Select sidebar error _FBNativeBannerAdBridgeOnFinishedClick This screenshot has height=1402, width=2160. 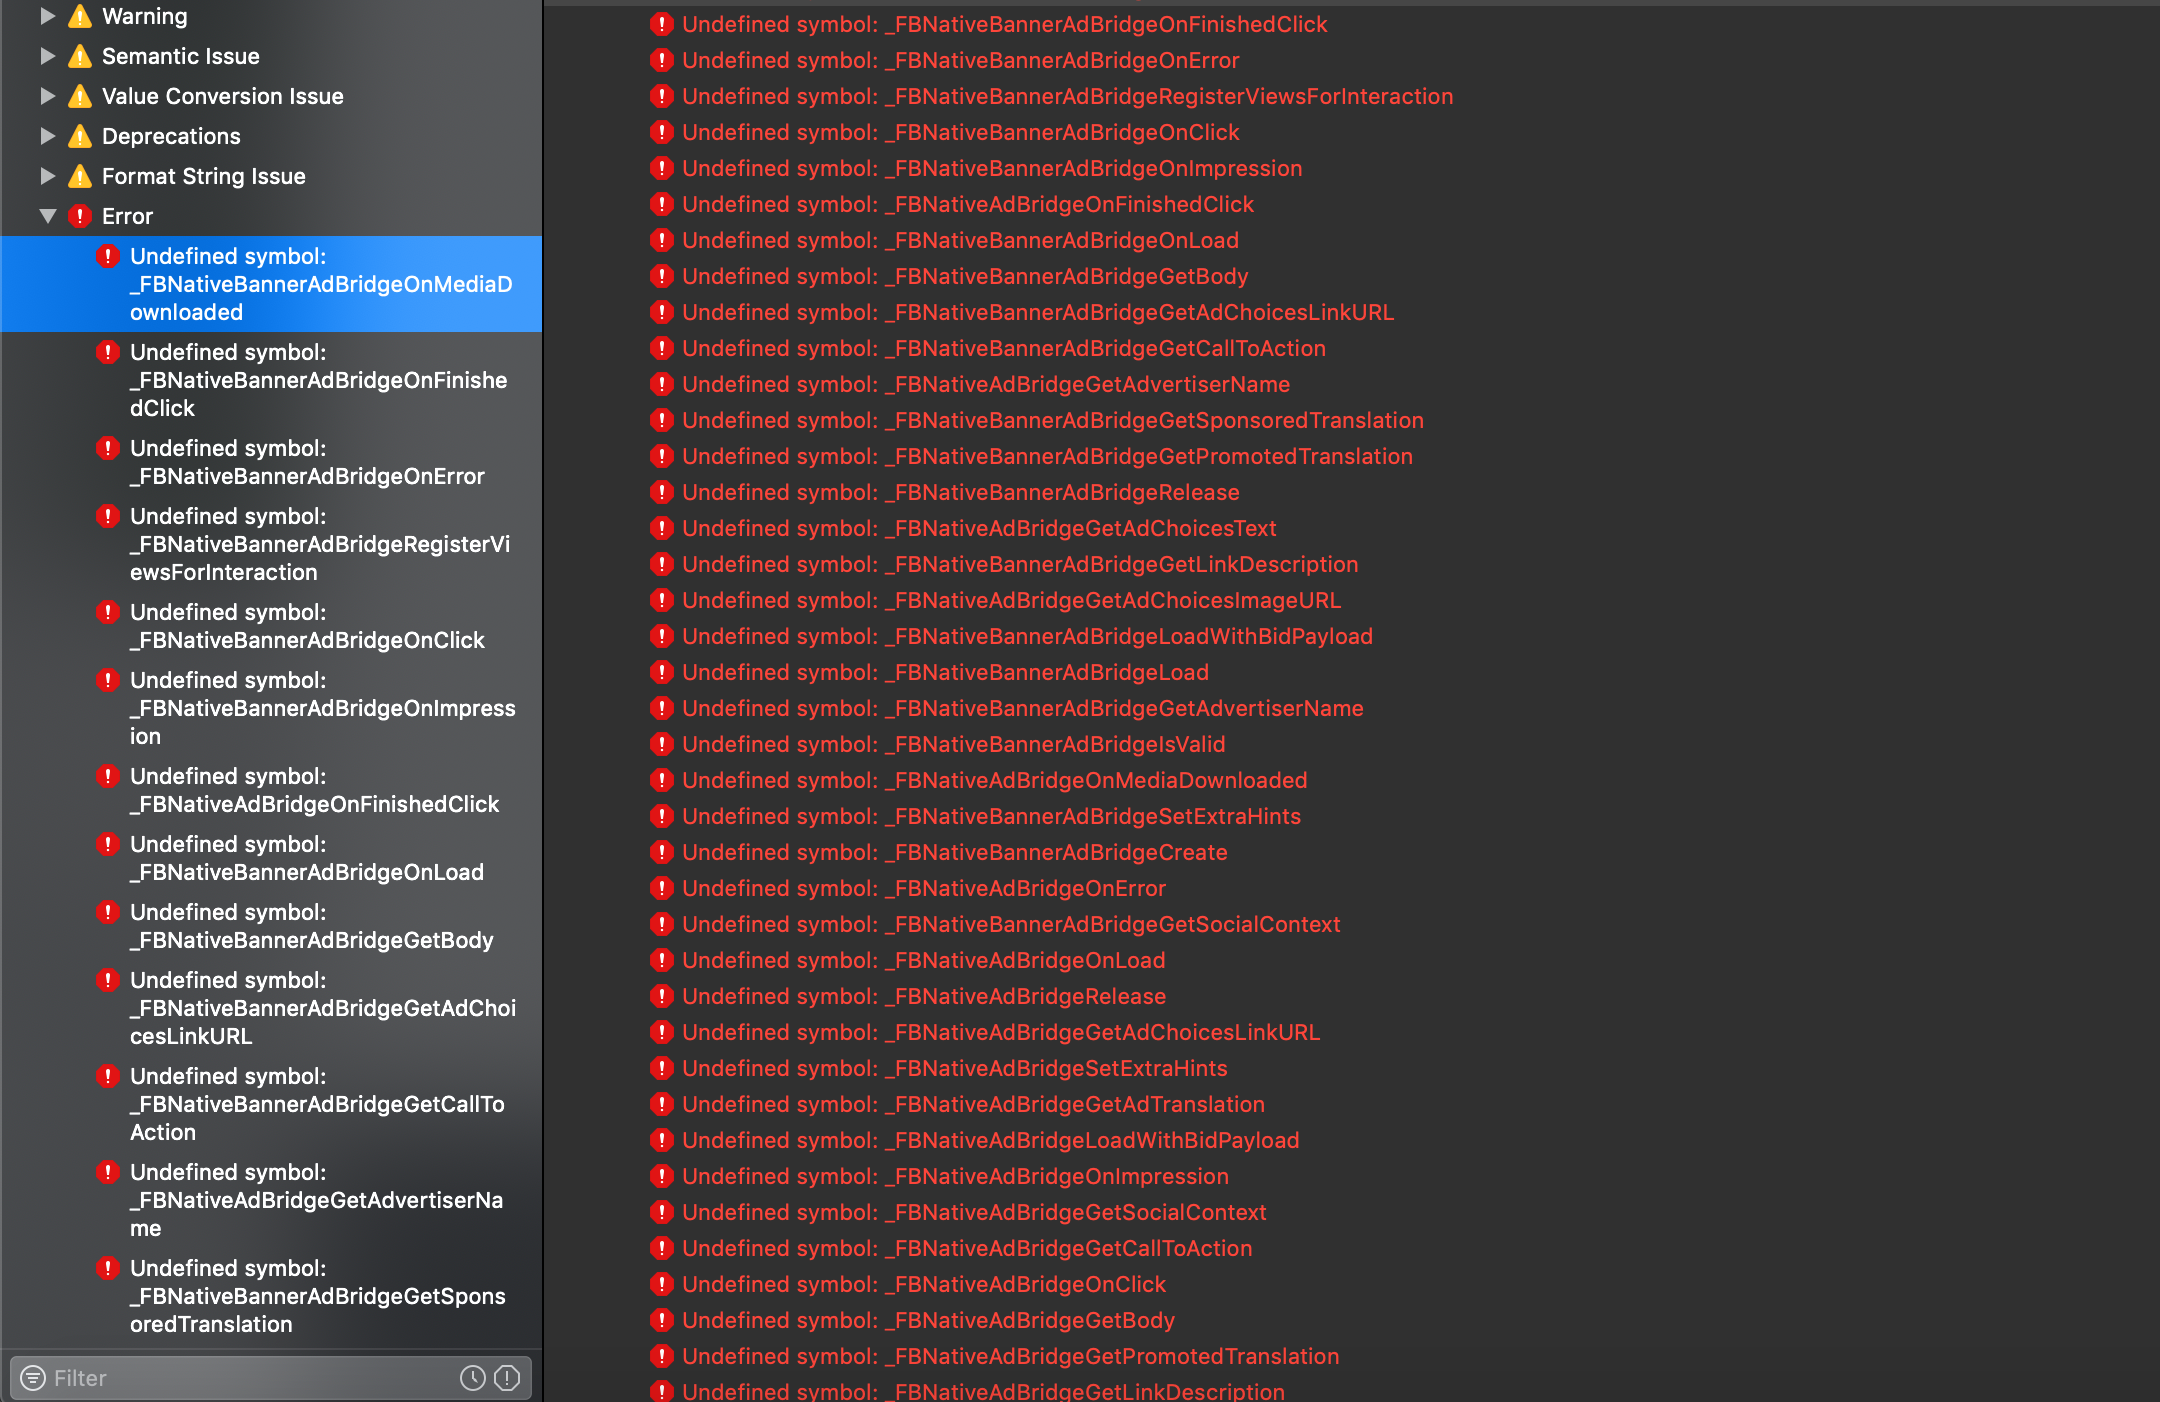[271, 380]
